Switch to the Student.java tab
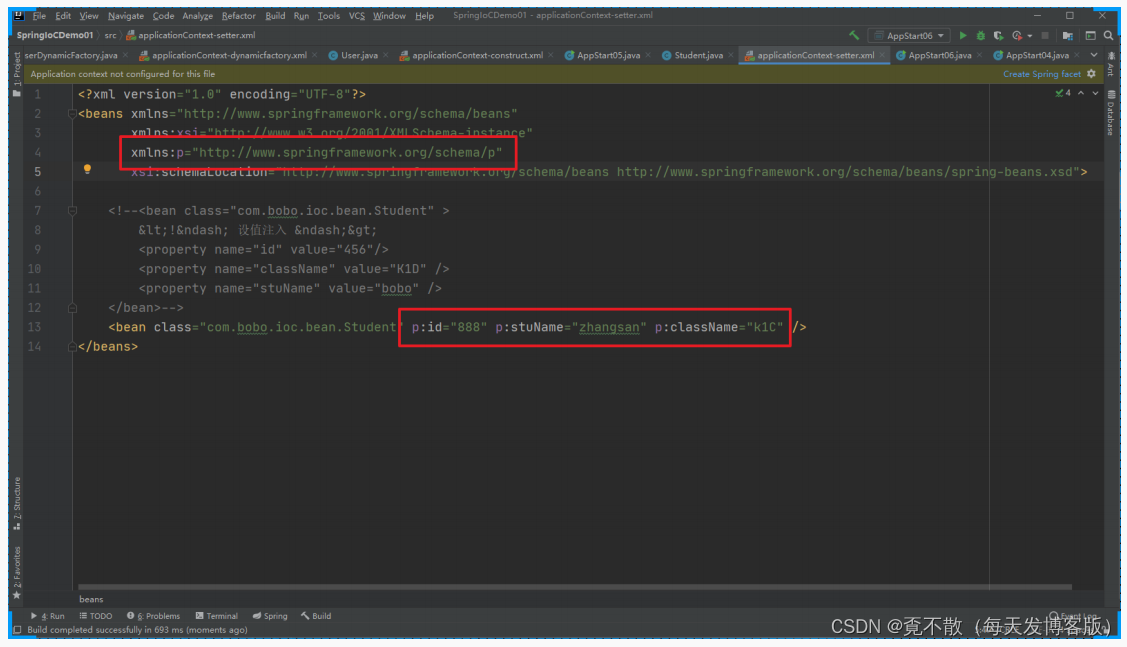This screenshot has width=1127, height=647. coord(697,55)
